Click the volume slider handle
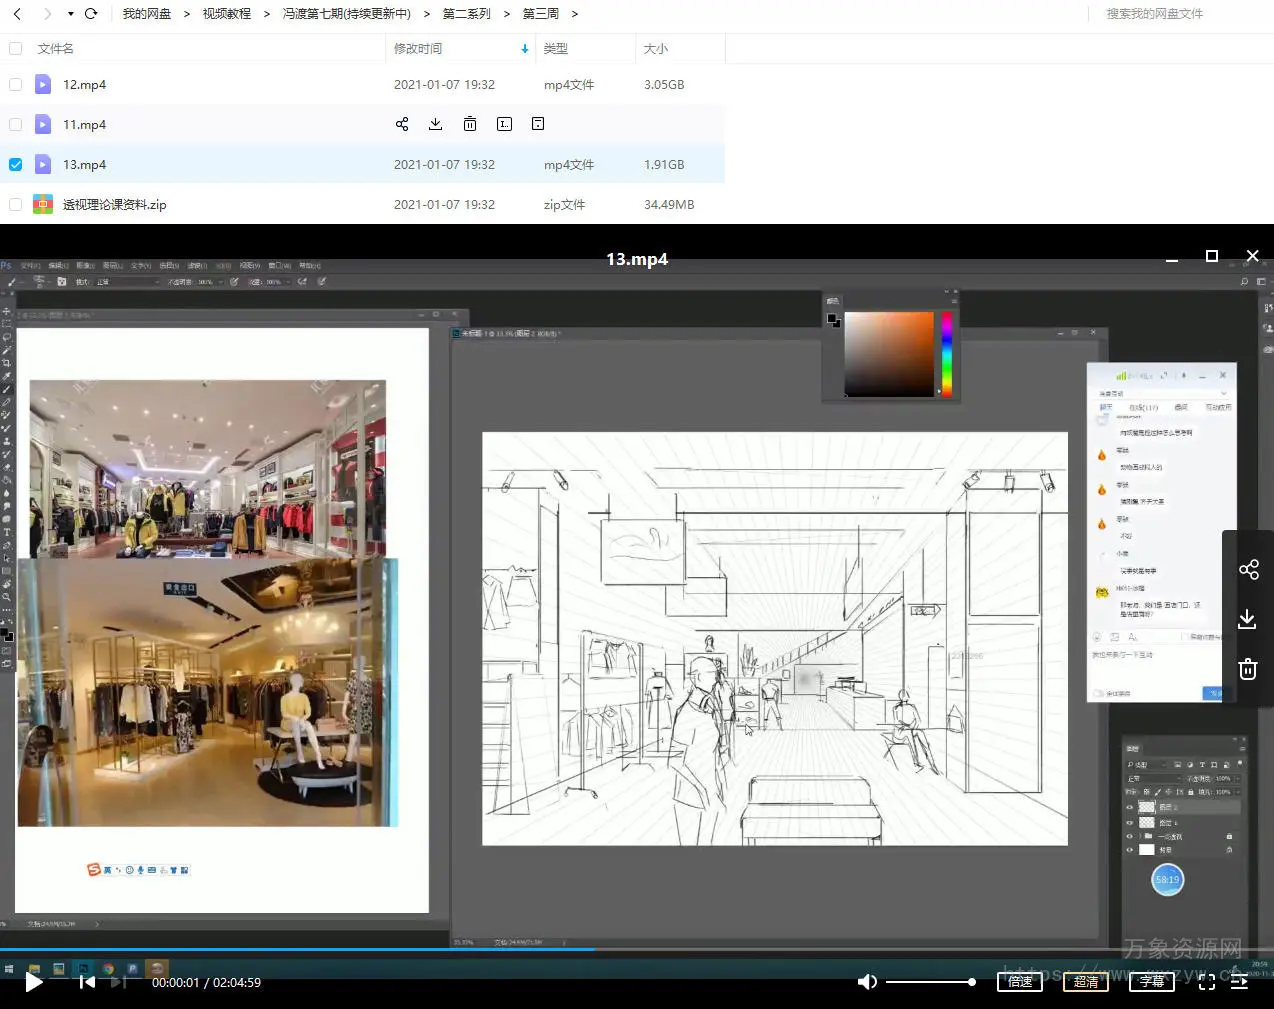 (x=971, y=982)
